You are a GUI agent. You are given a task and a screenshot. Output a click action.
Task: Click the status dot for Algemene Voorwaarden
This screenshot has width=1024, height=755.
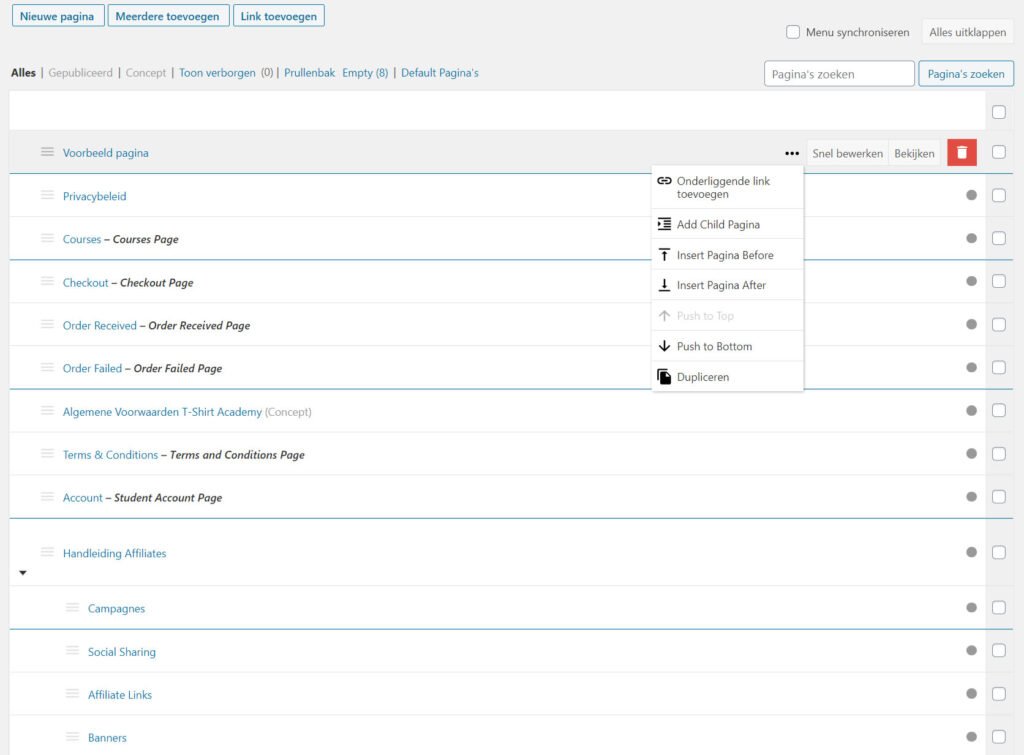[x=971, y=411]
